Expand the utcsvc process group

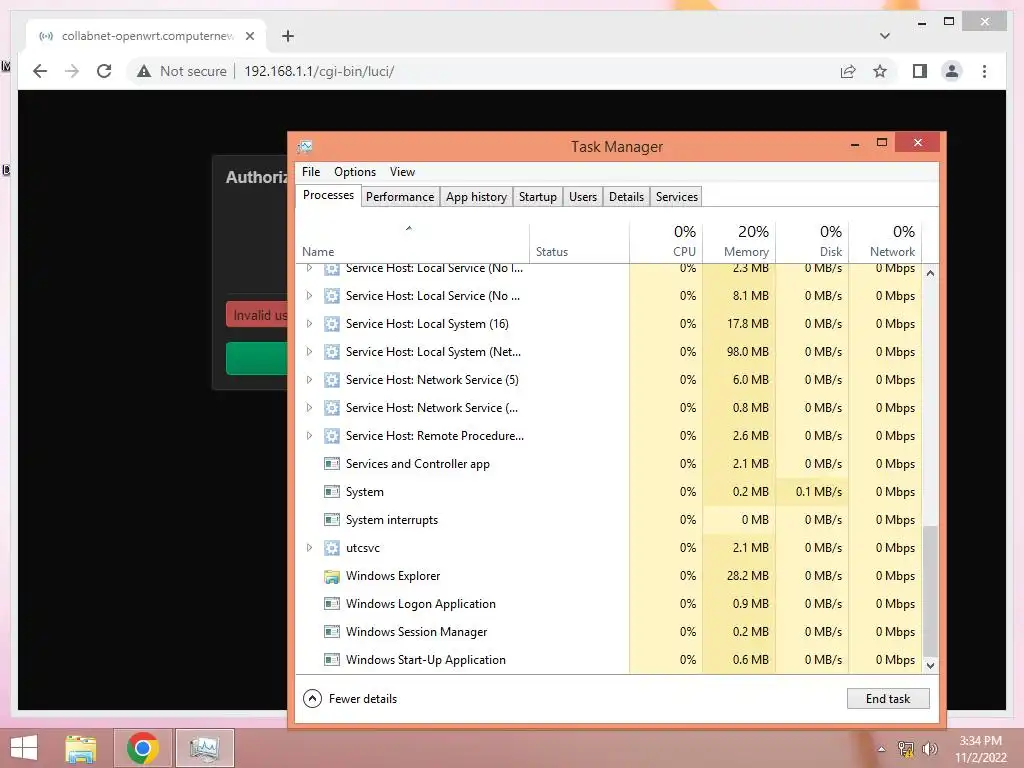click(x=310, y=548)
